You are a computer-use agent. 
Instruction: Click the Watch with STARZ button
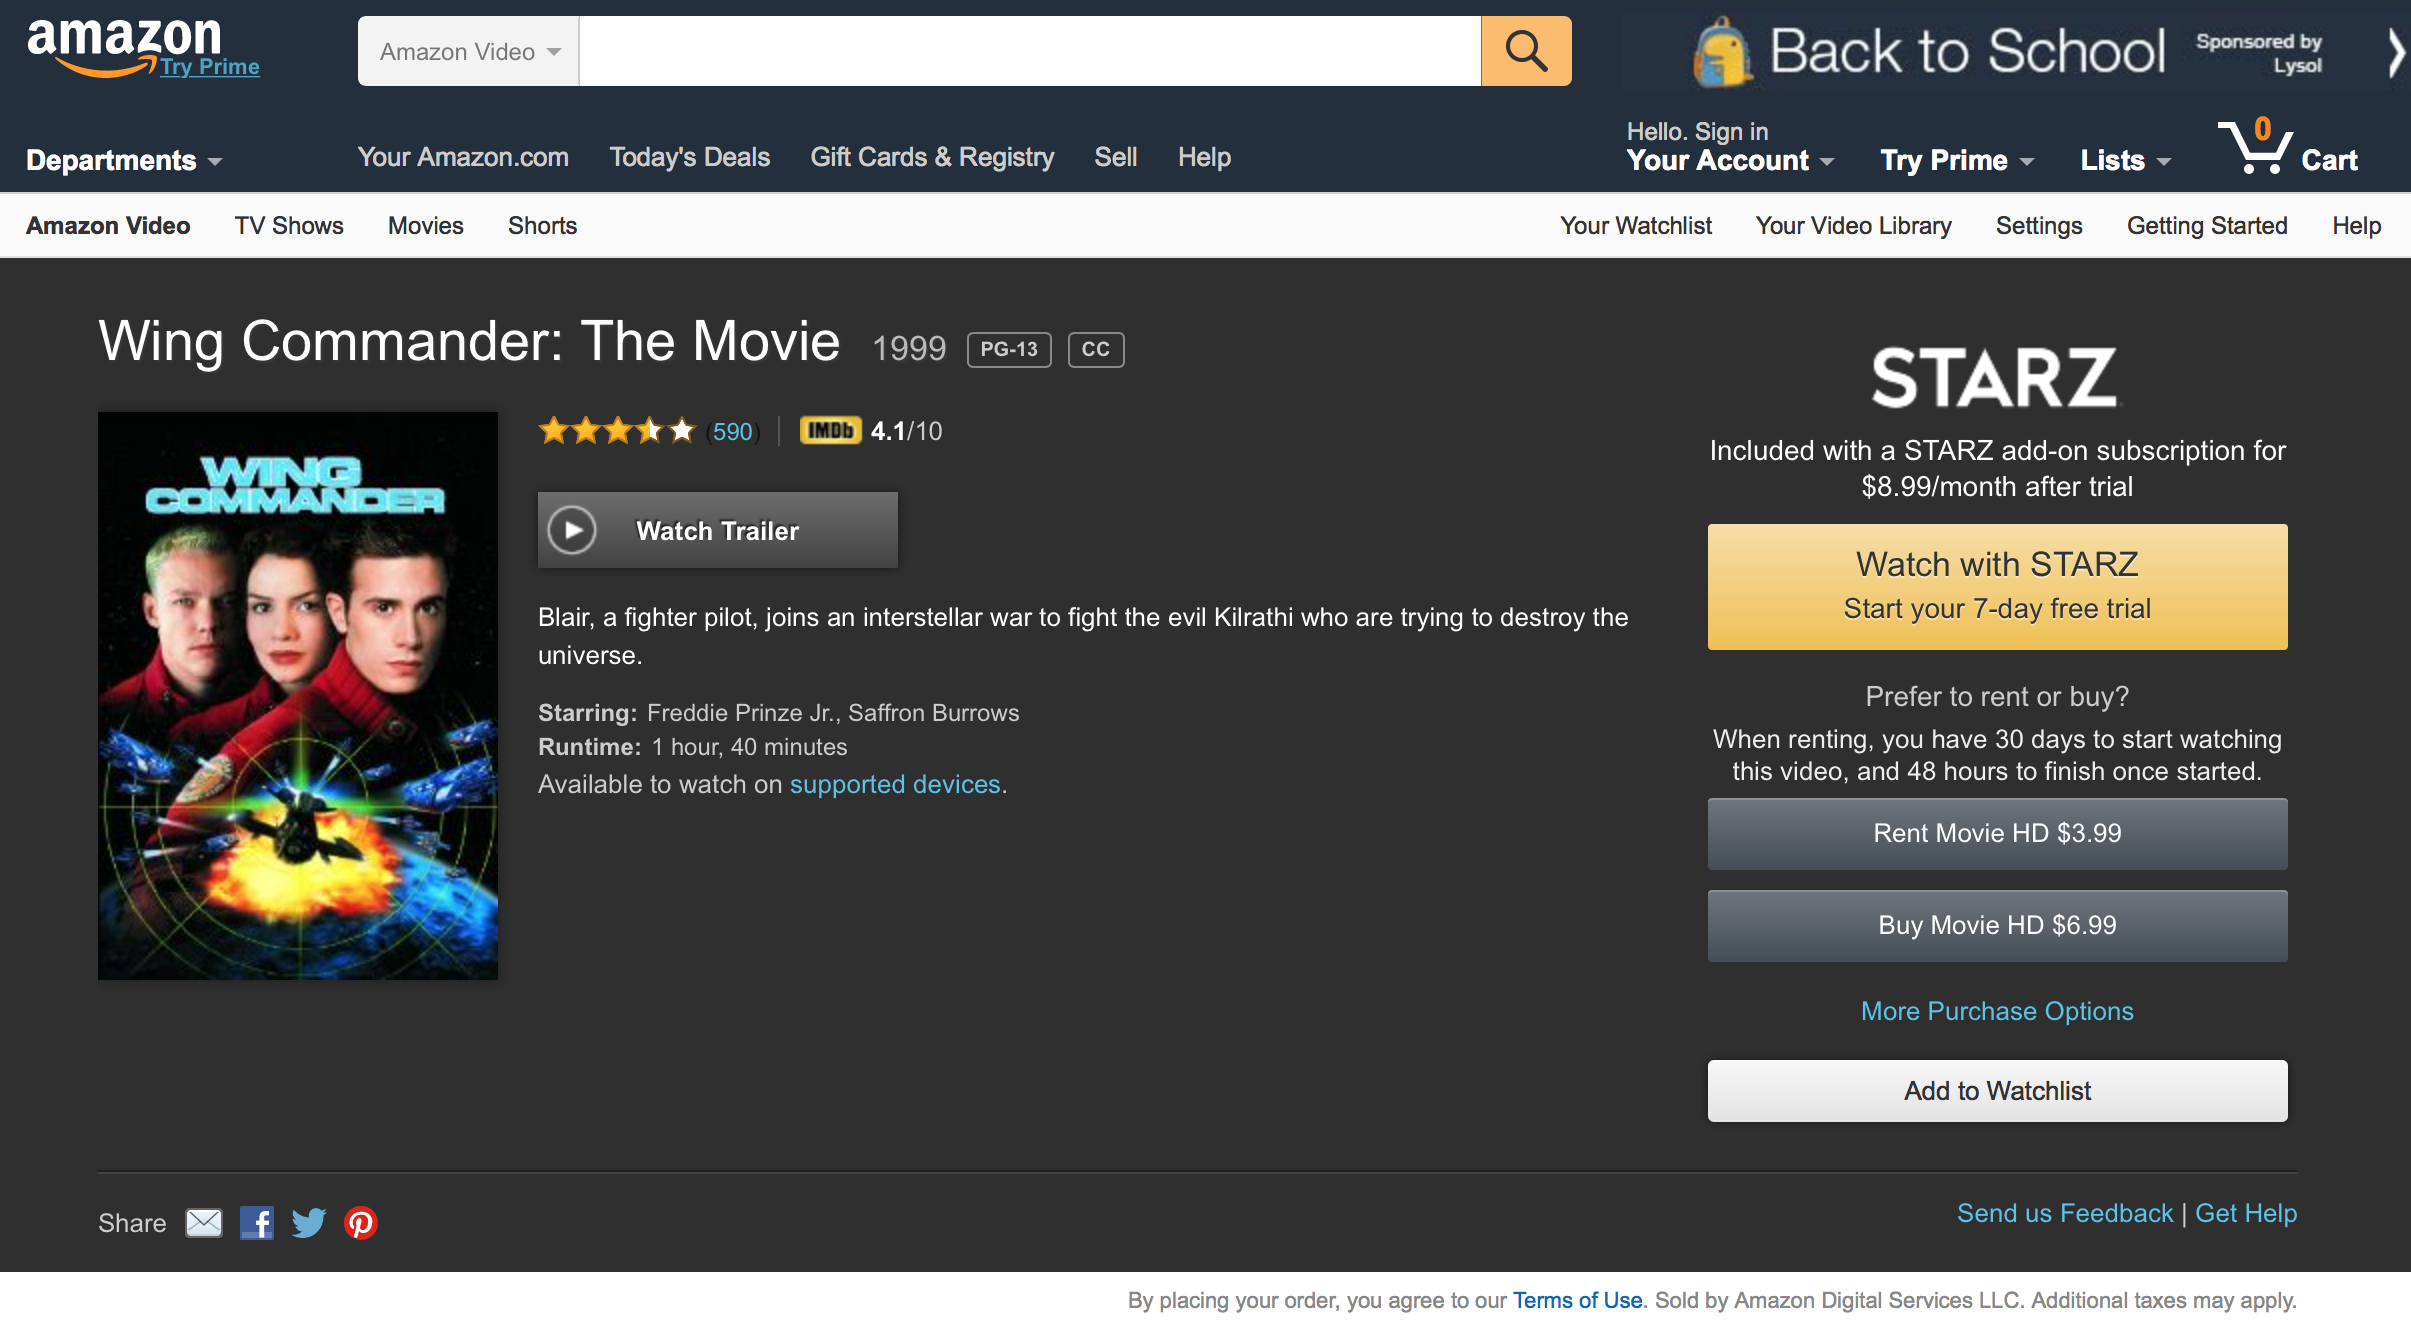[x=1996, y=586]
